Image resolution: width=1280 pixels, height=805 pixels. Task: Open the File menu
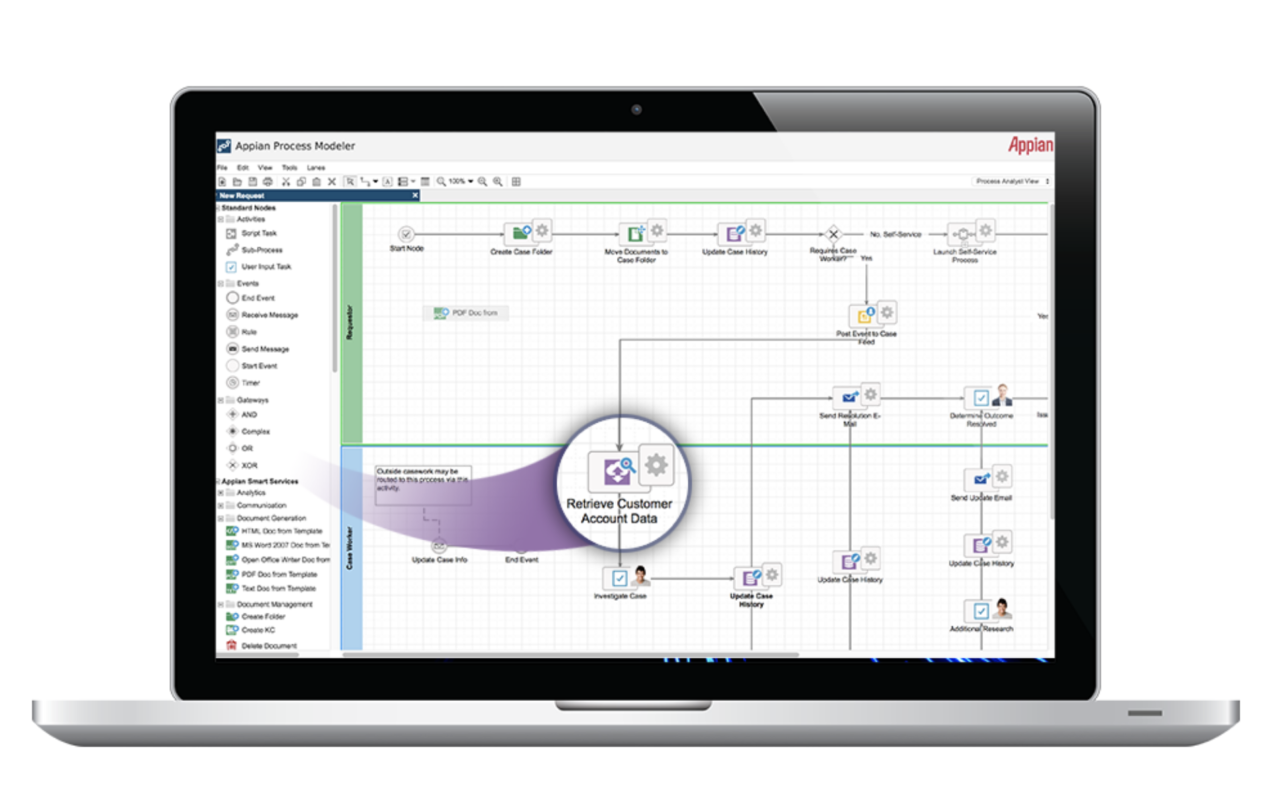(223, 167)
